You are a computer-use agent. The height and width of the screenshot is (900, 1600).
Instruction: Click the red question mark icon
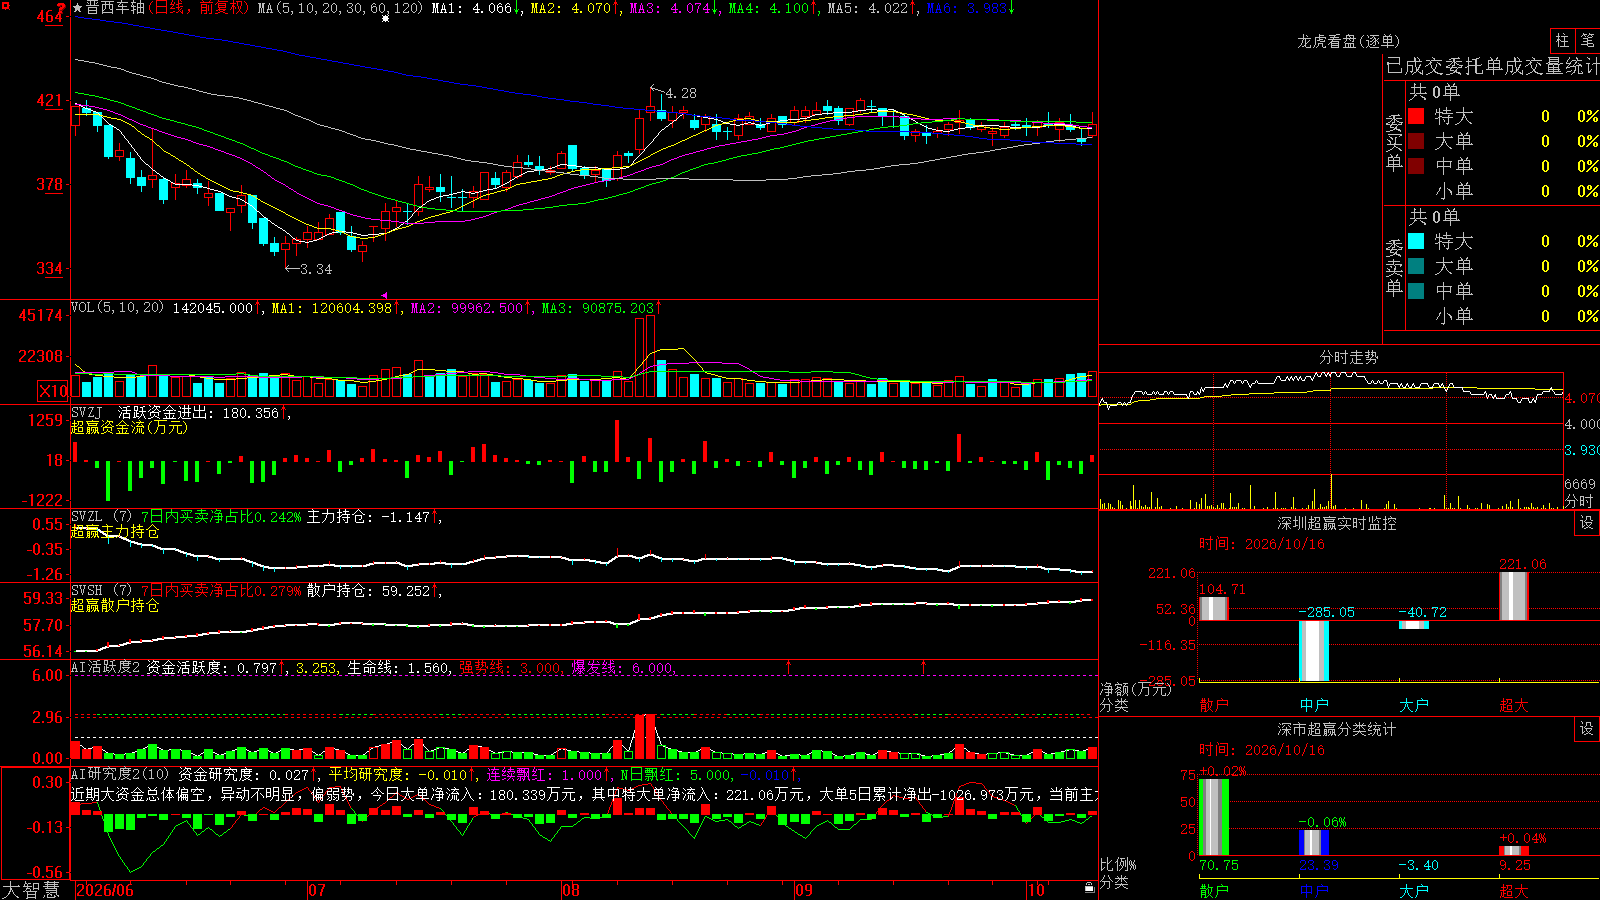coord(61,8)
